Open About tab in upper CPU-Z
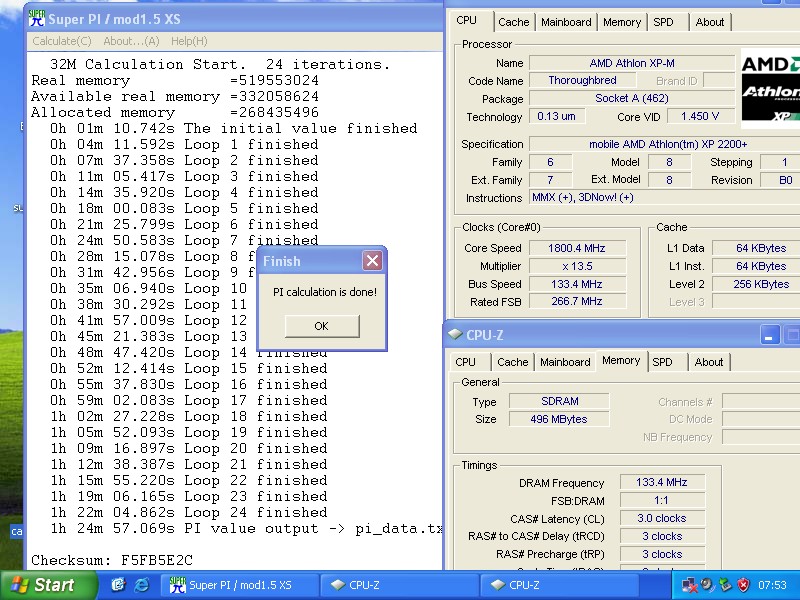This screenshot has width=800, height=600. [710, 22]
